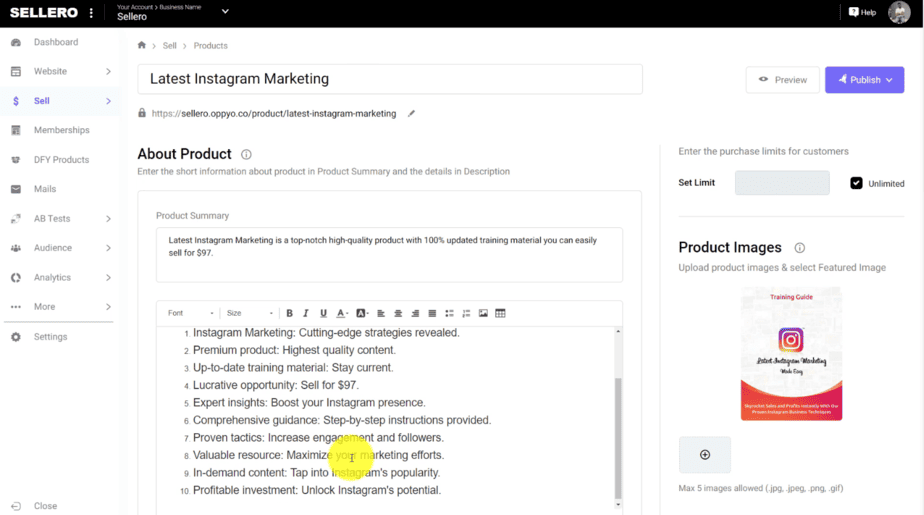Open the text color picker

(x=342, y=313)
